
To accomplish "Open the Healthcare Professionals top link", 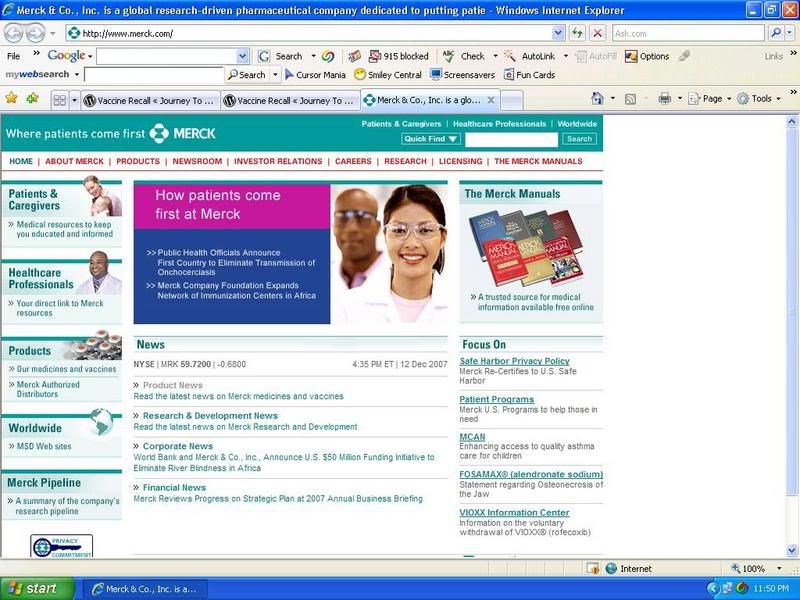I will point(499,124).
